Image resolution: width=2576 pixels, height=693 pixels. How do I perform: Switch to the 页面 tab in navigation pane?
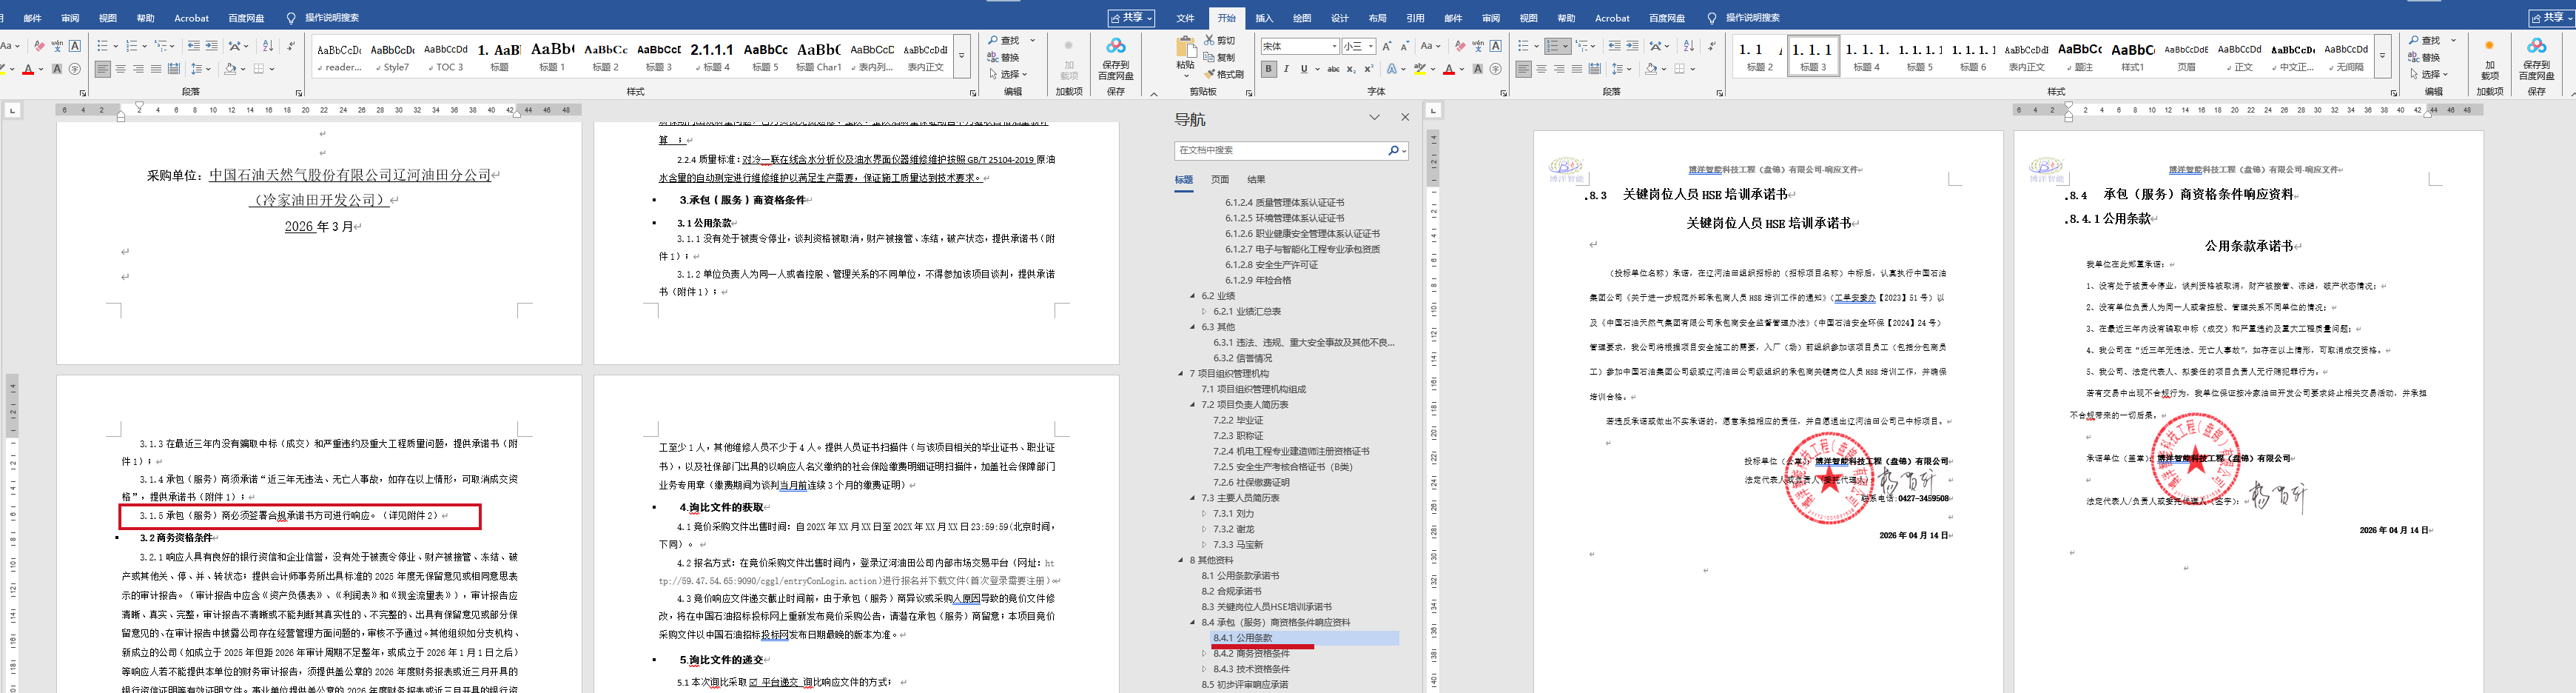1220,180
